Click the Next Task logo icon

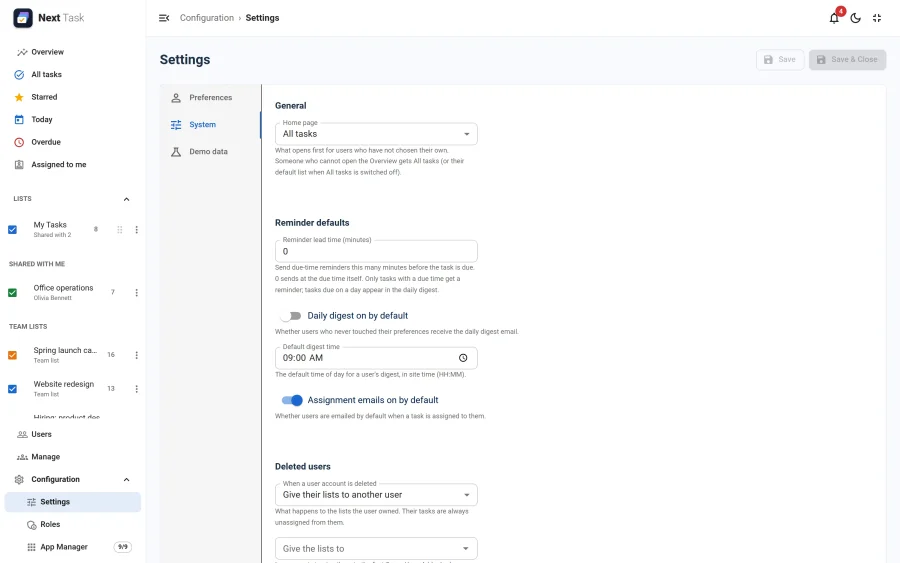pyautogui.click(x=23, y=18)
